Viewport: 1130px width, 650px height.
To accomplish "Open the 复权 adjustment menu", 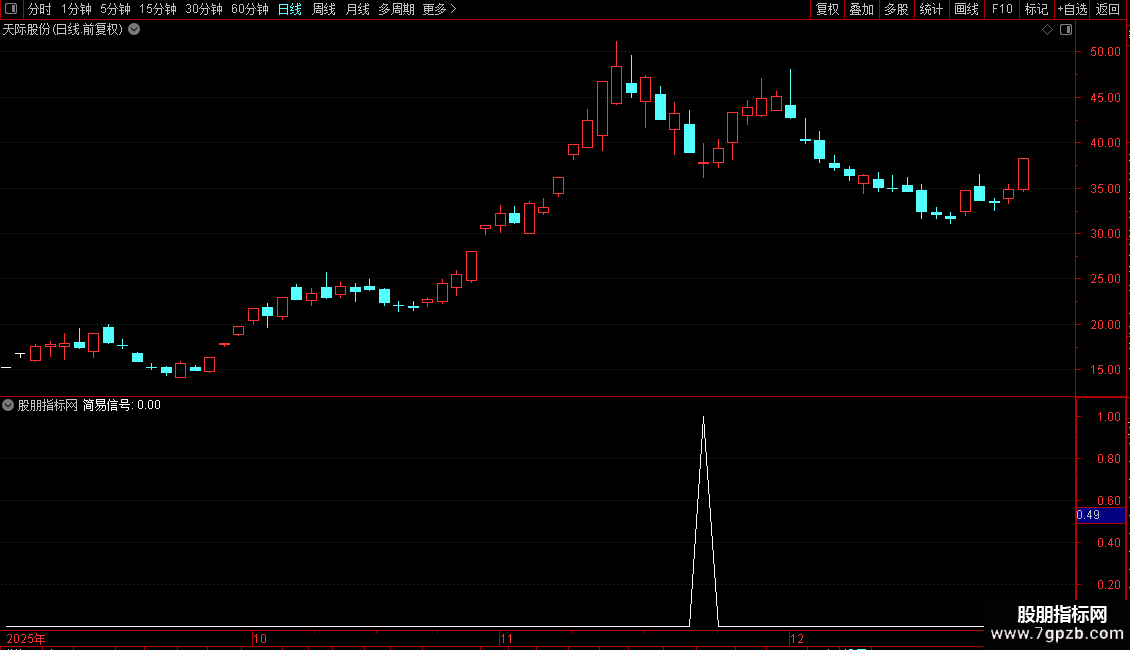I will click(x=827, y=9).
